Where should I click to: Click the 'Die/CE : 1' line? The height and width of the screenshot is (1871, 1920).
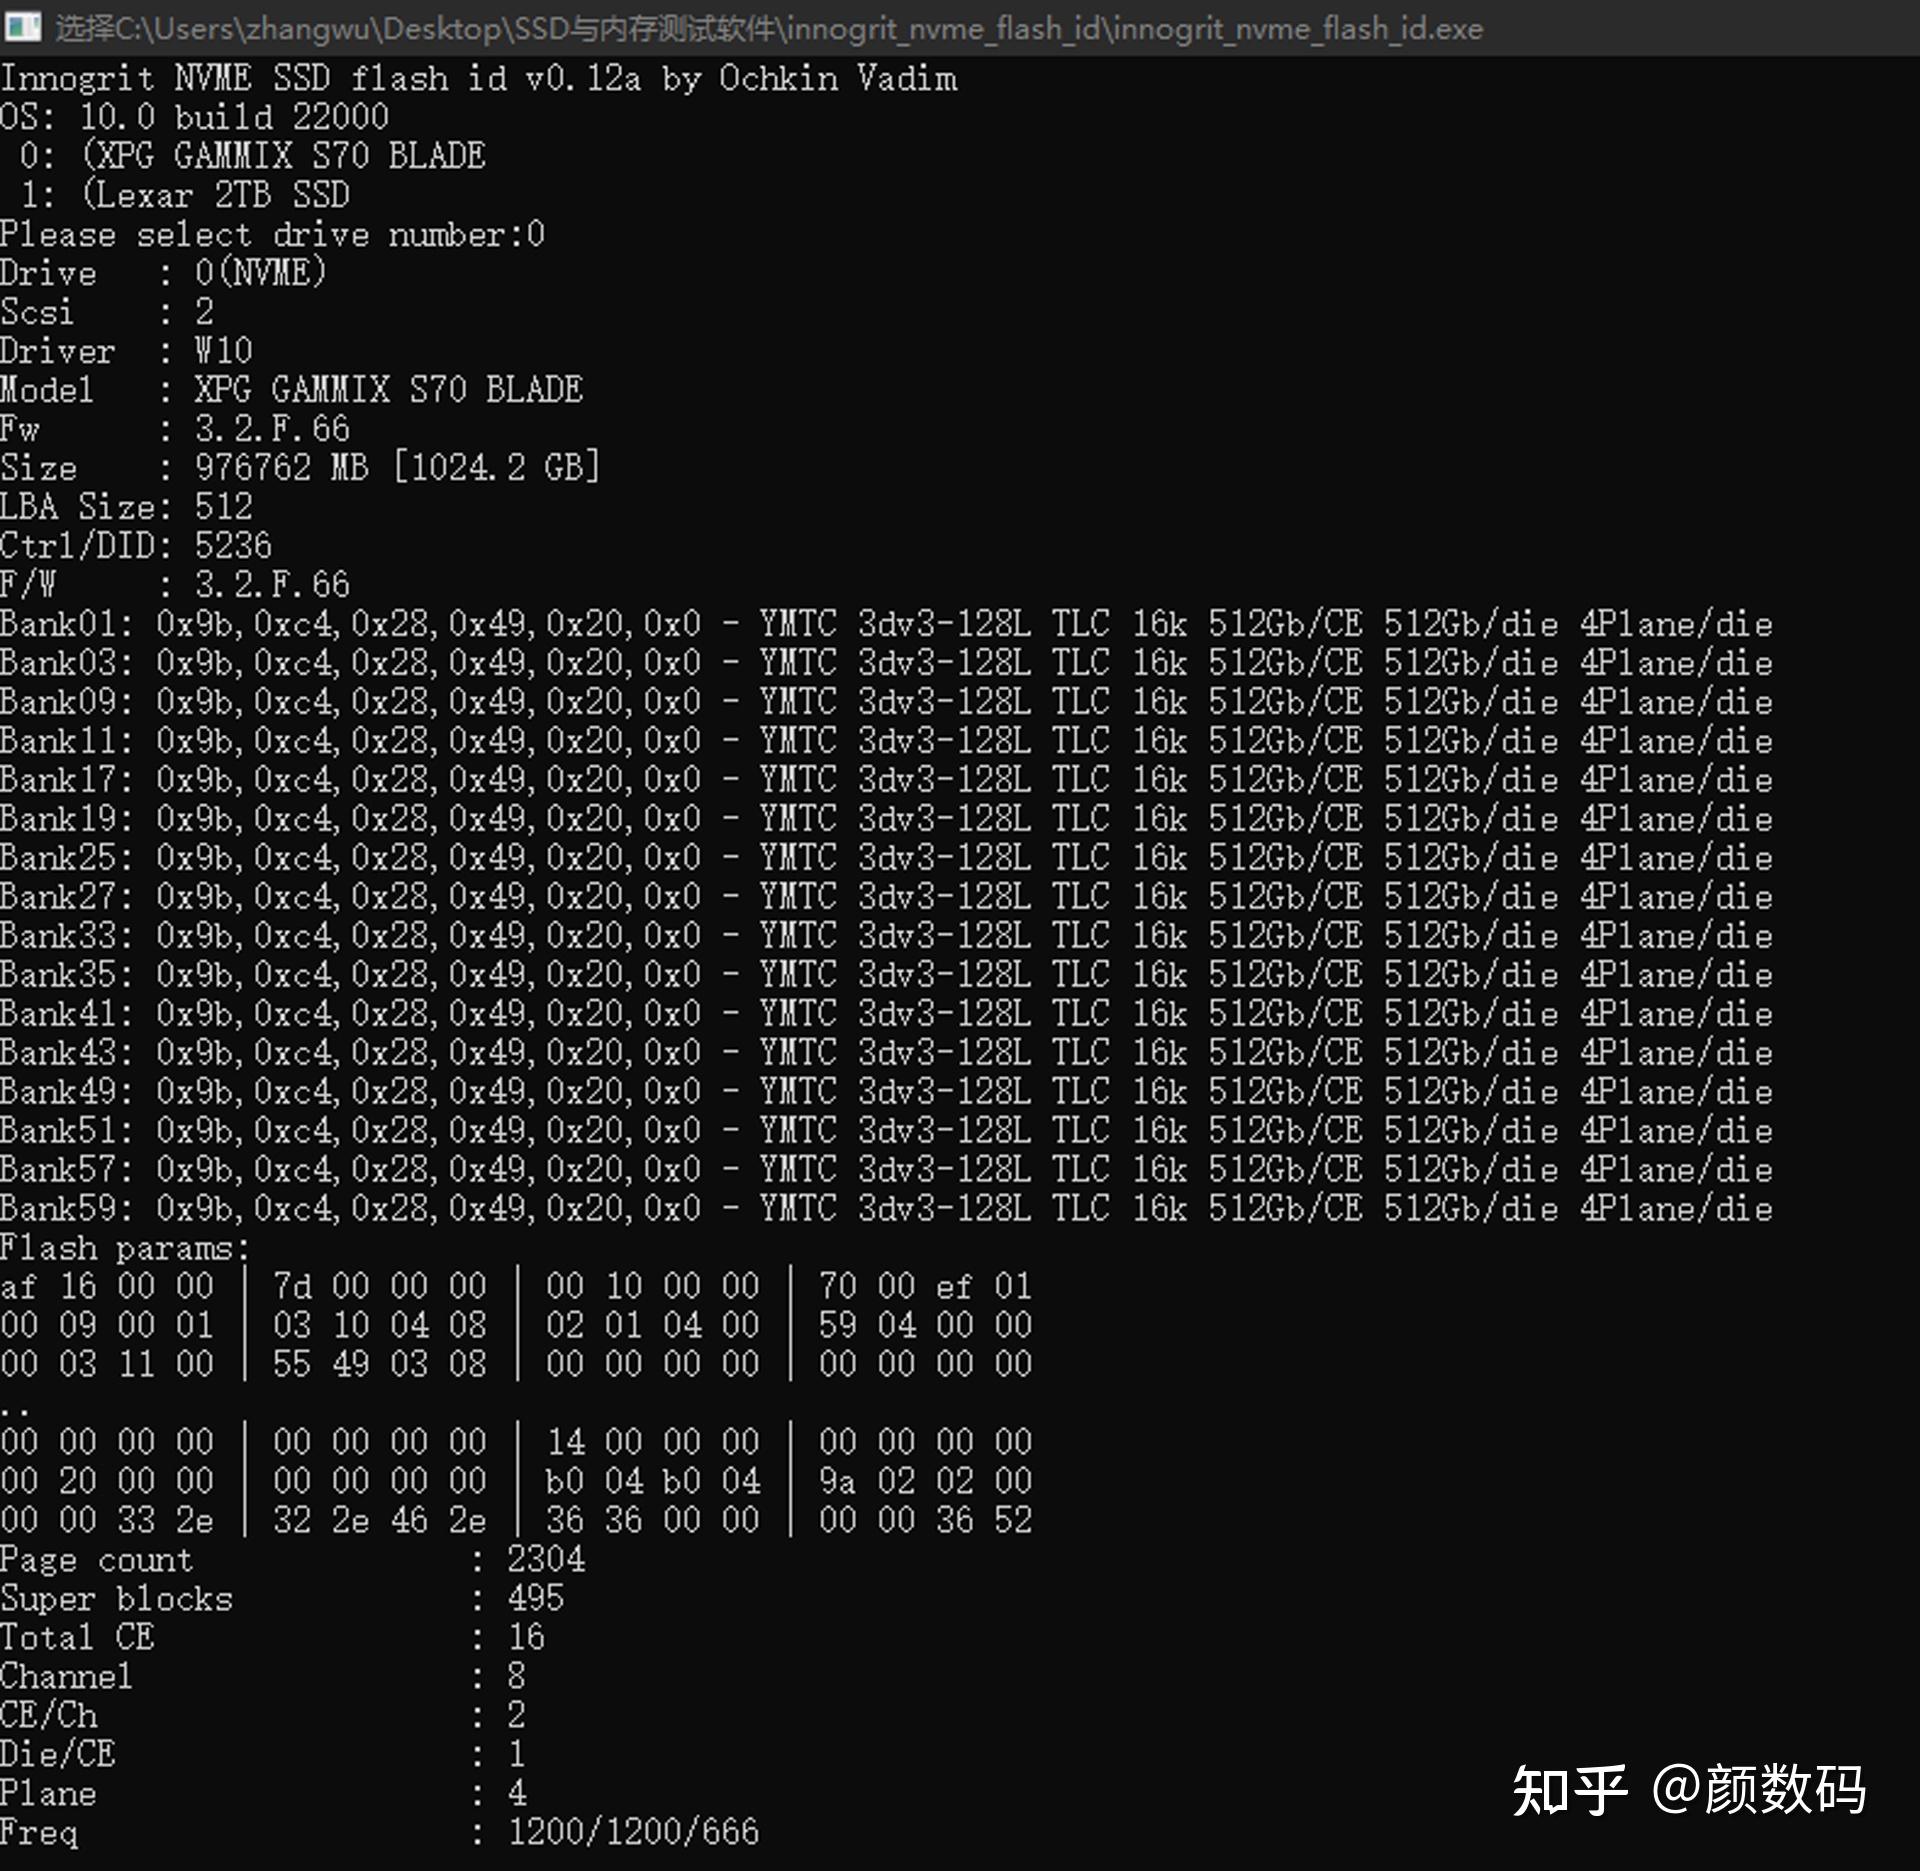(x=263, y=1754)
